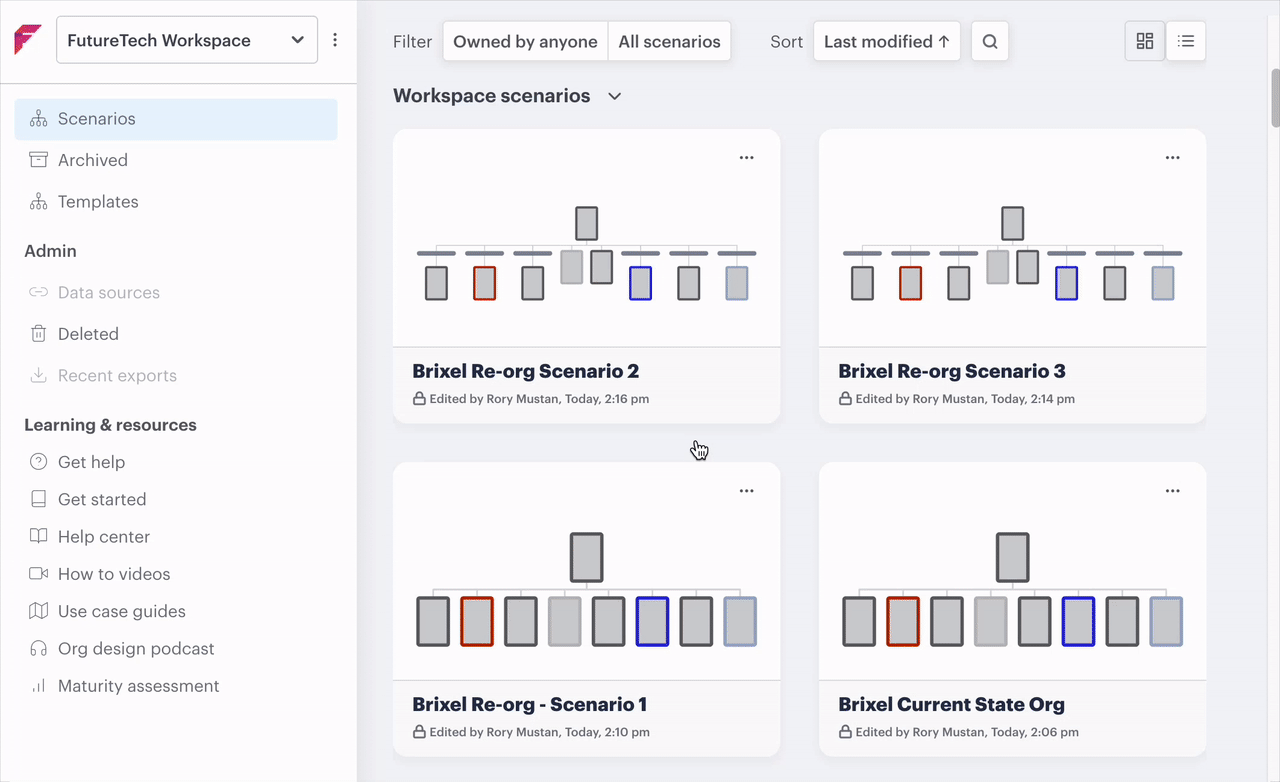Open the Deleted items page
This screenshot has width=1280, height=782.
coord(88,334)
